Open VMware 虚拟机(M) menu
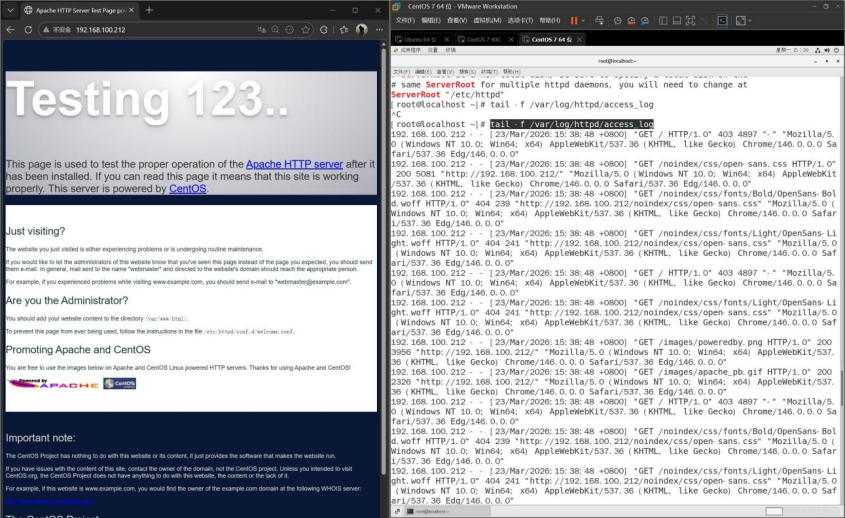Viewport: 845px width, 518px height. [487, 20]
